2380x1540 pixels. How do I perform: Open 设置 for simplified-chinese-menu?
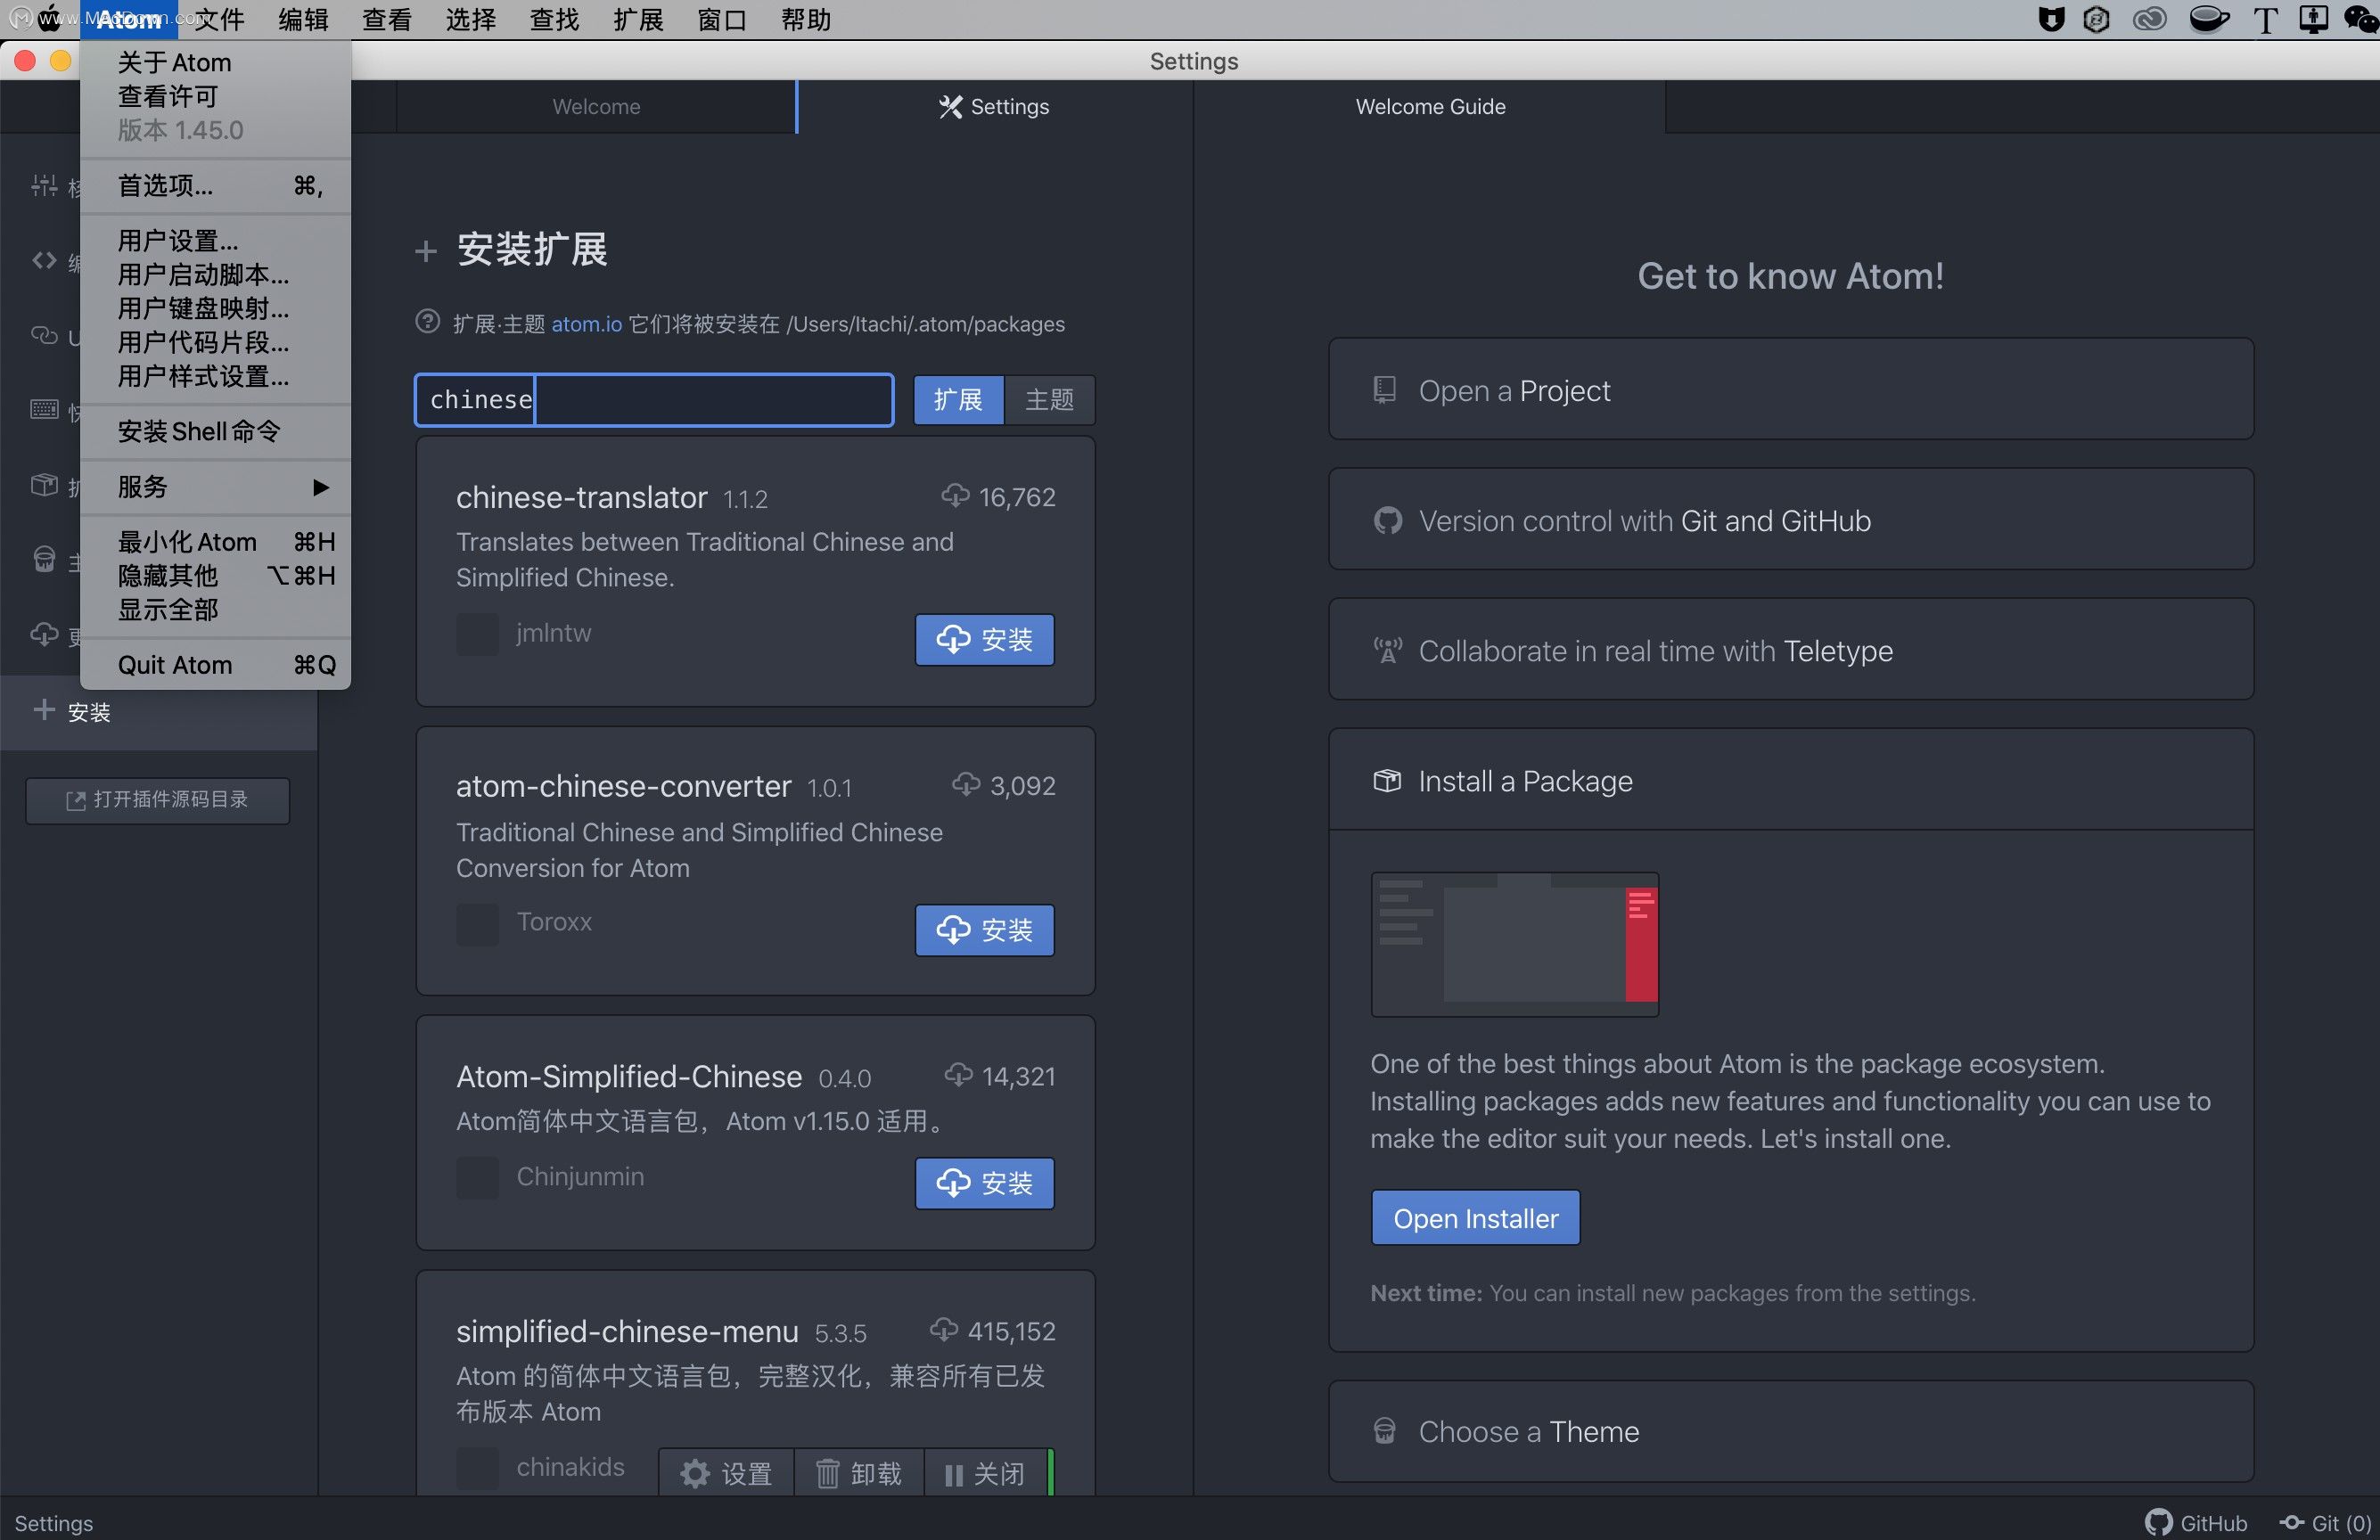(x=726, y=1473)
